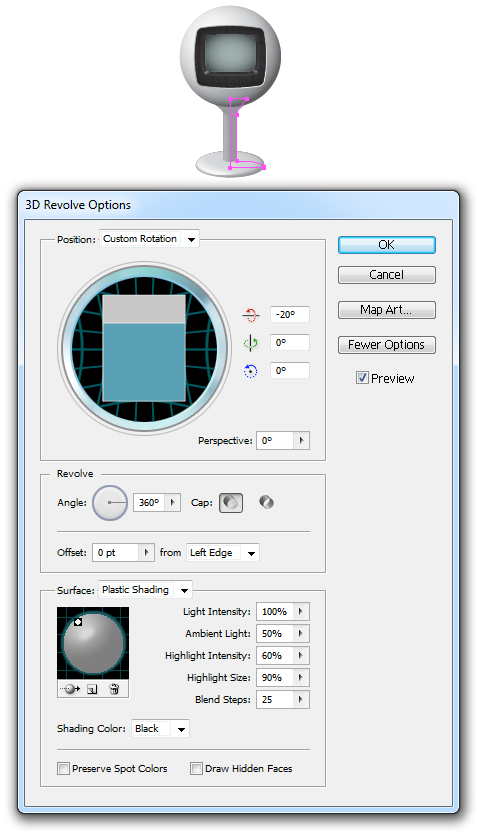478x836 pixels.
Task: Toggle the Preview checkbox
Action: [362, 378]
